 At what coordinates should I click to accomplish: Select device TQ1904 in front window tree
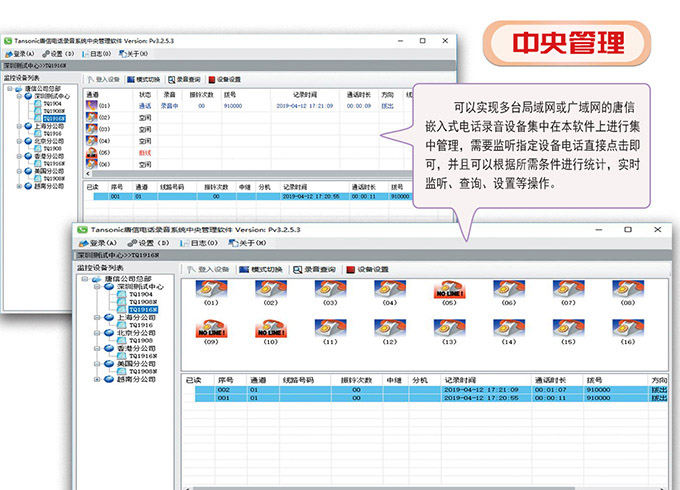point(141,294)
